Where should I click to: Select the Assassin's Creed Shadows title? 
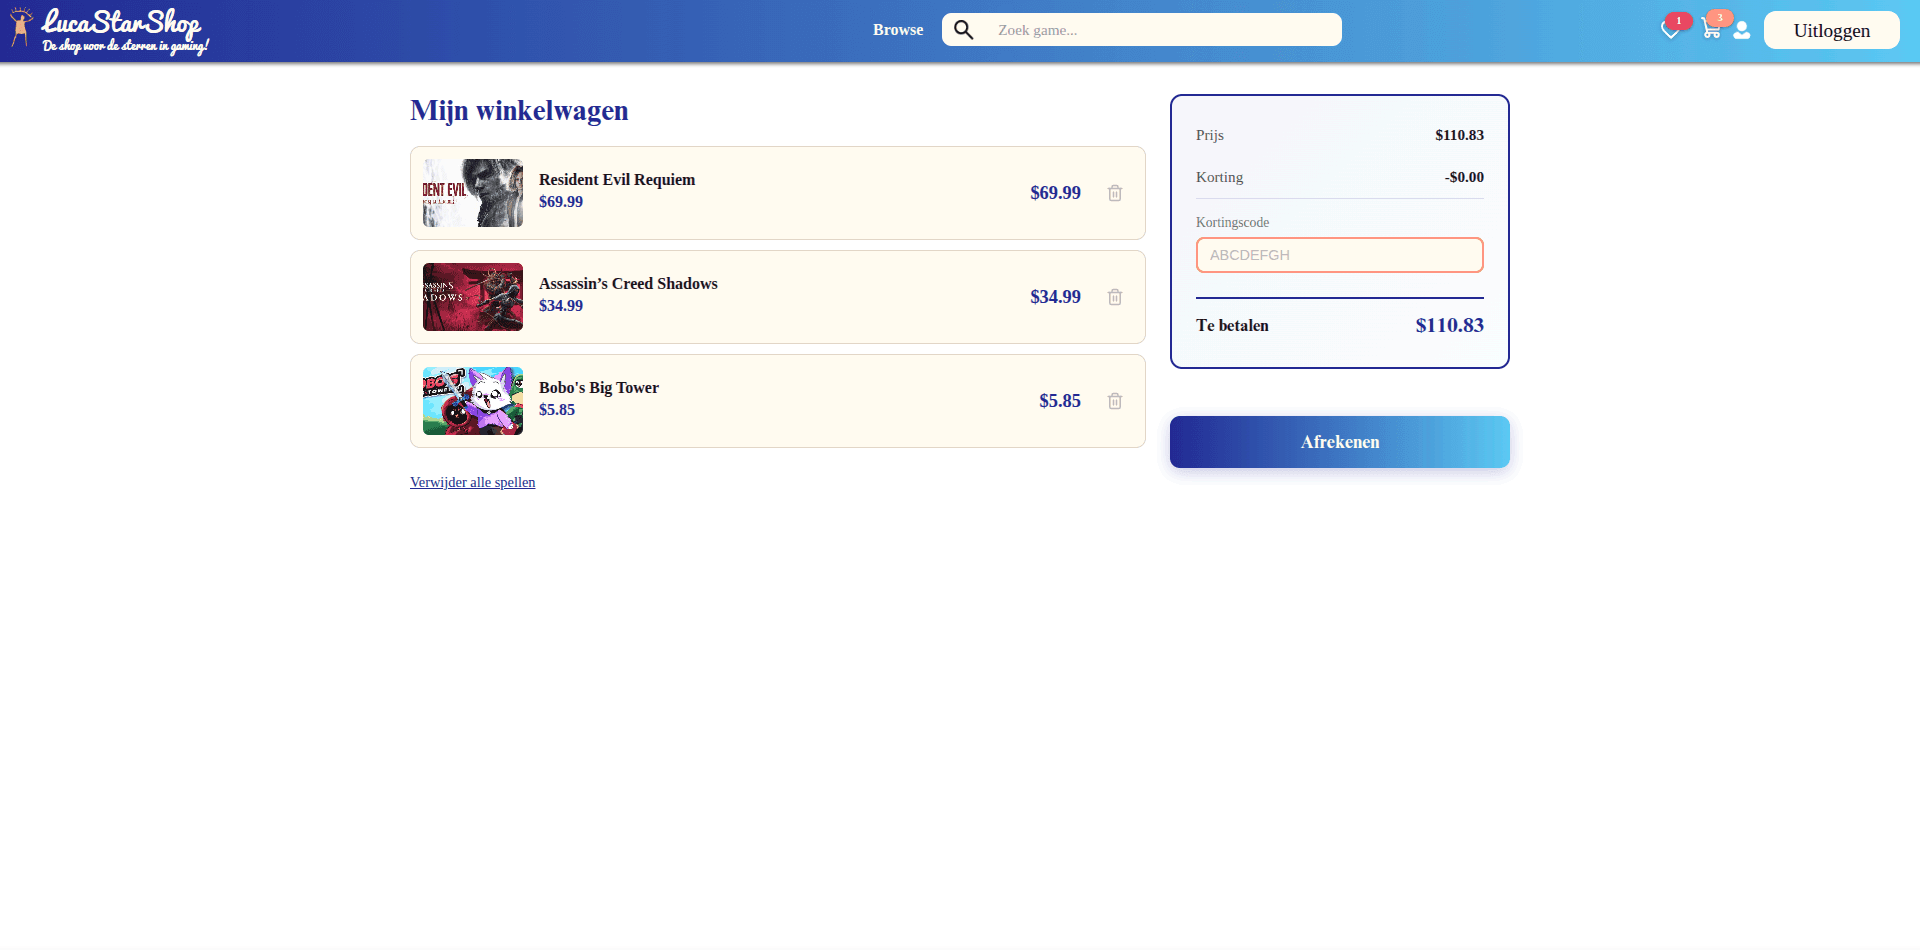(628, 284)
